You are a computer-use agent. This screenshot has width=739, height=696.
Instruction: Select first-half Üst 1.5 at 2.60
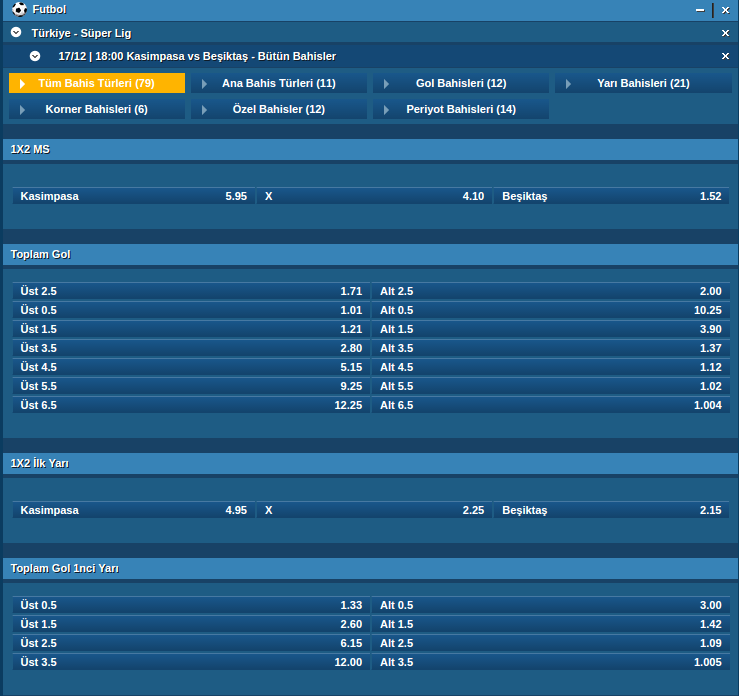point(191,624)
